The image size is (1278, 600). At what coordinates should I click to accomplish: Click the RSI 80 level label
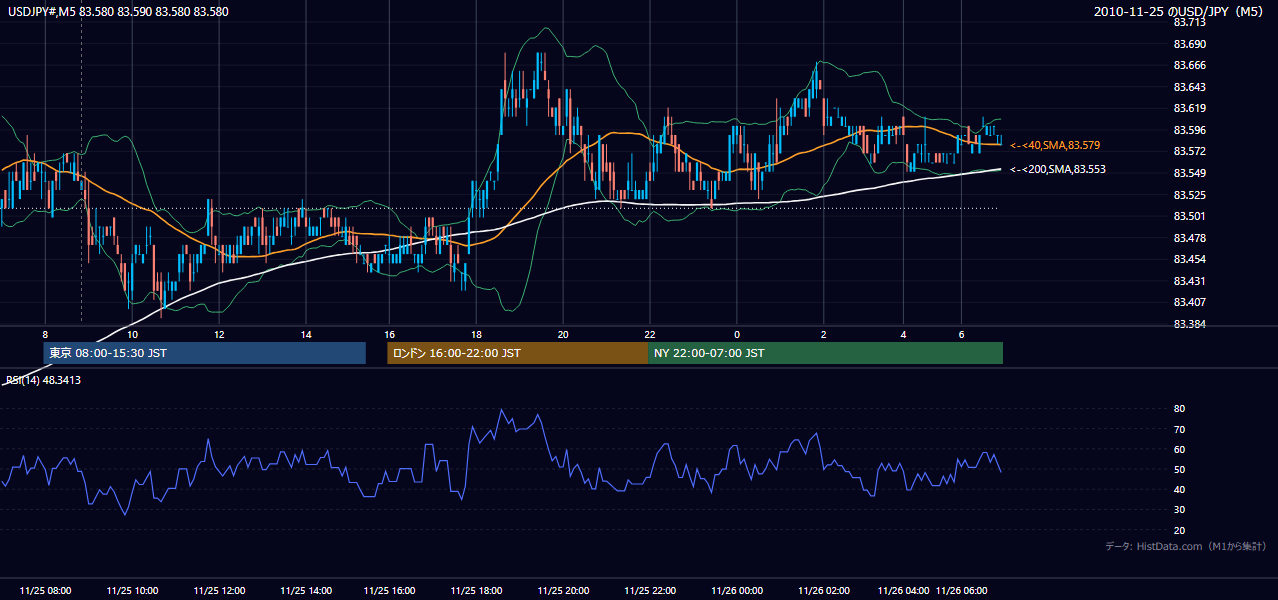click(1179, 409)
